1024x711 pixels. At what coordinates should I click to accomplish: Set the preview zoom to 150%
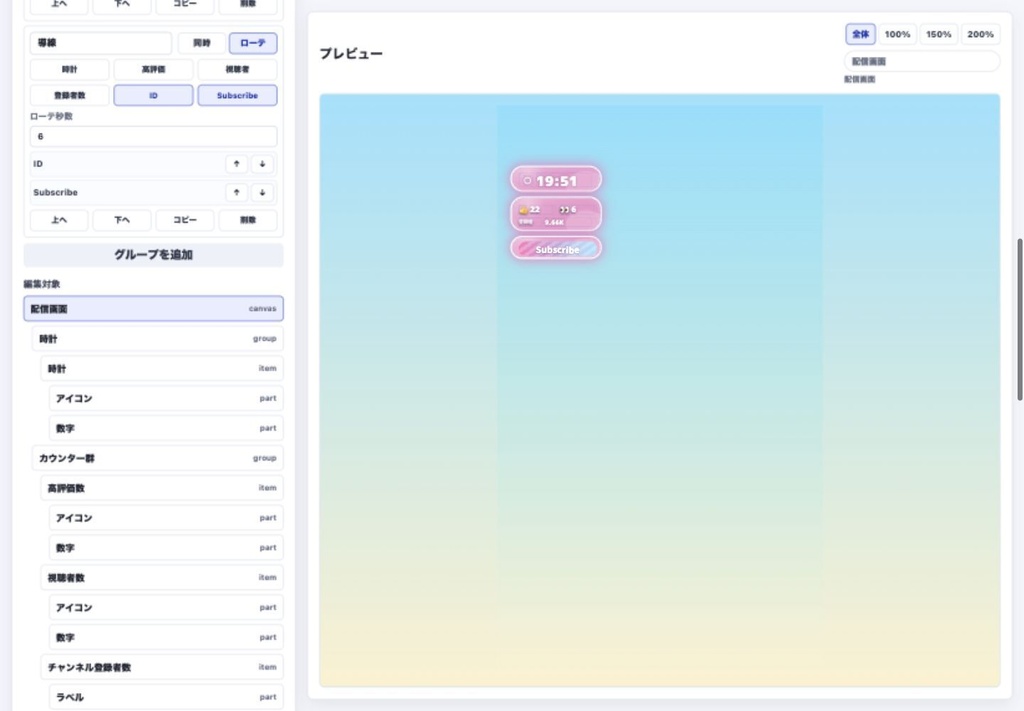[938, 34]
